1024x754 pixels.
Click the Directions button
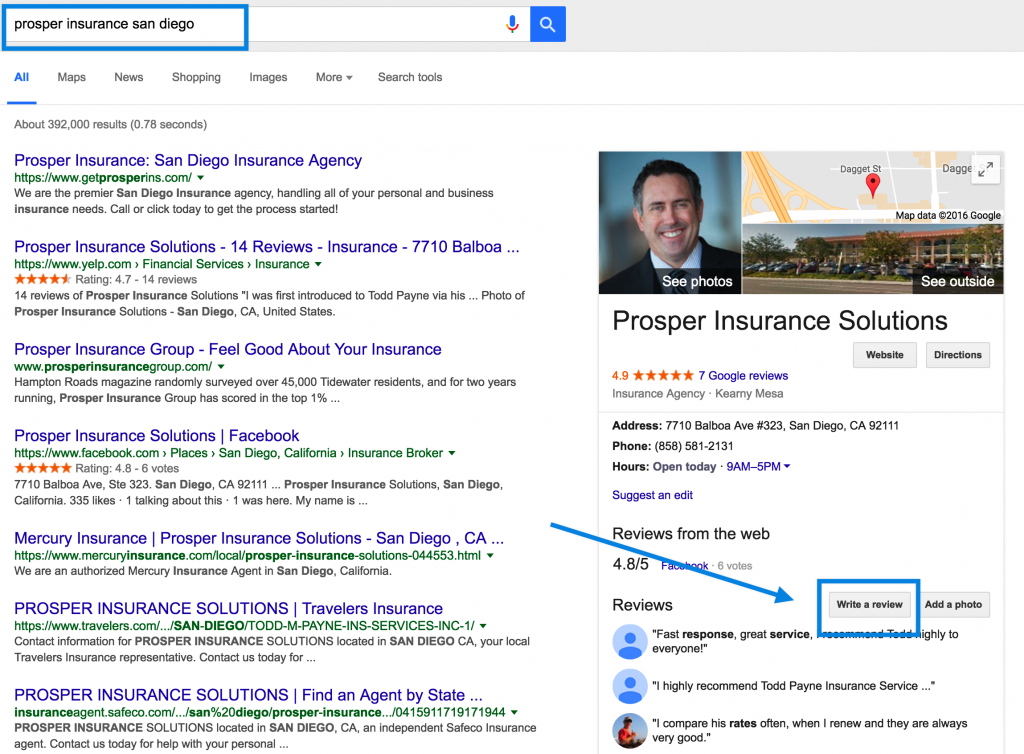(x=957, y=355)
